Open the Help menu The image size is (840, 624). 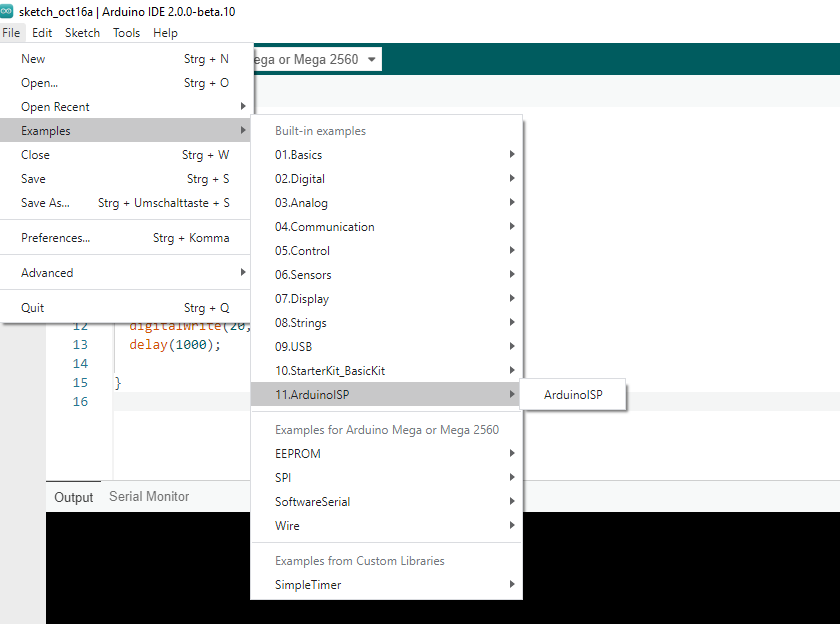tap(165, 33)
